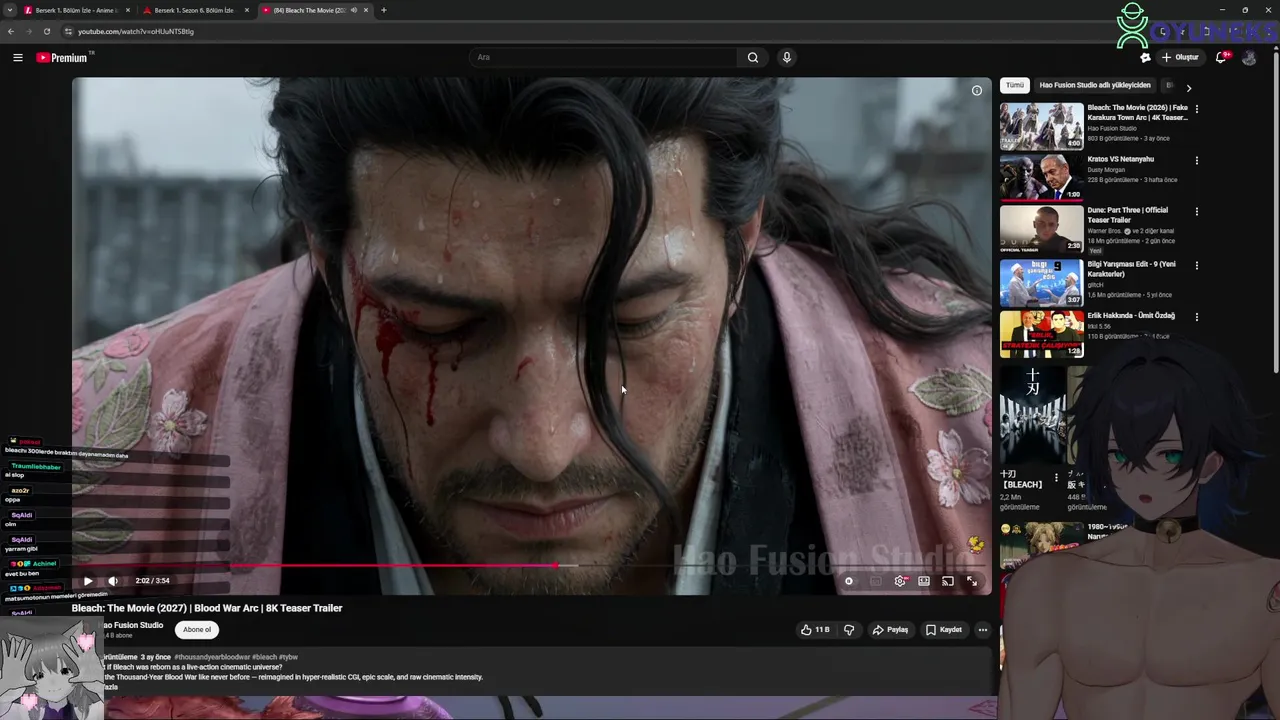Dislike the video

(x=849, y=630)
